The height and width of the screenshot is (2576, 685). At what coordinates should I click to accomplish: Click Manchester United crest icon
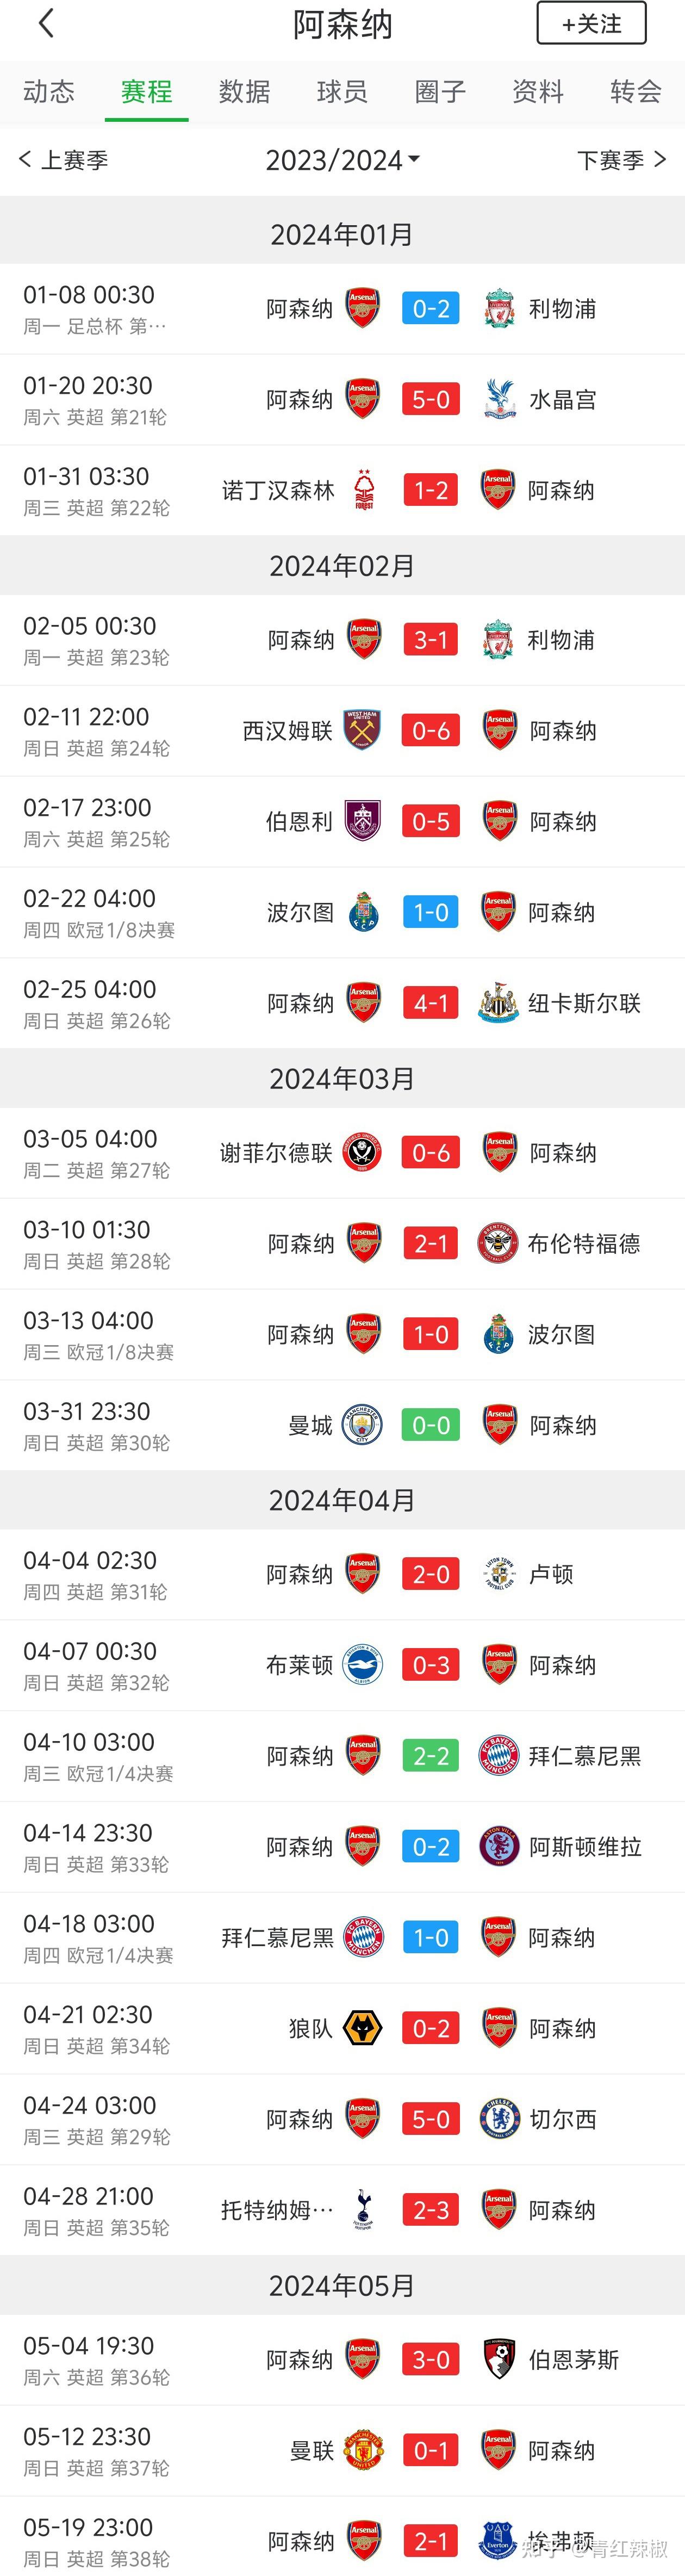tap(362, 2451)
